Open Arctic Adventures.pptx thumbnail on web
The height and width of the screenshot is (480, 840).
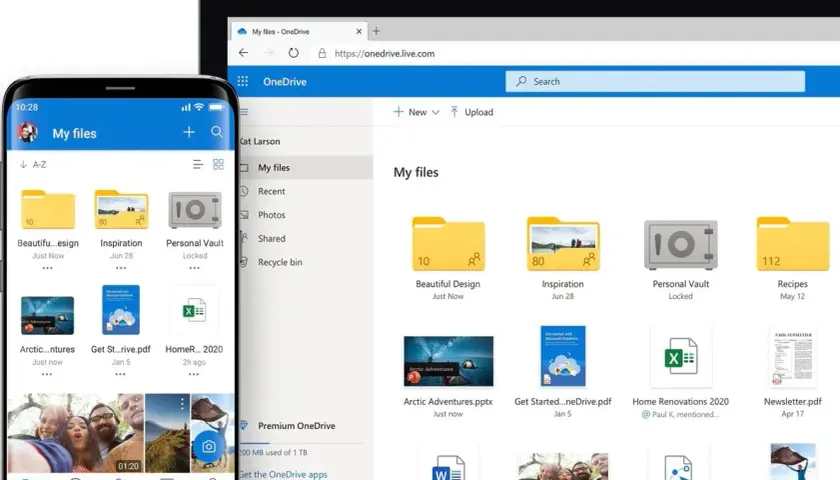tap(448, 361)
